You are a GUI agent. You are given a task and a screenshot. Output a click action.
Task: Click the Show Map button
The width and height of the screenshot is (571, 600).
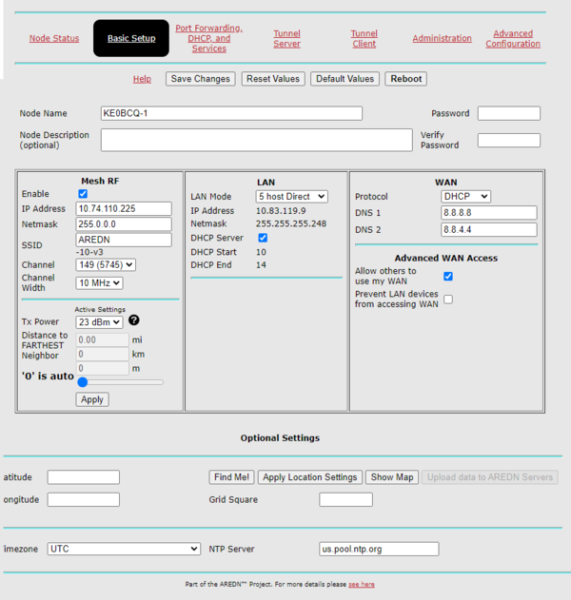(x=392, y=477)
